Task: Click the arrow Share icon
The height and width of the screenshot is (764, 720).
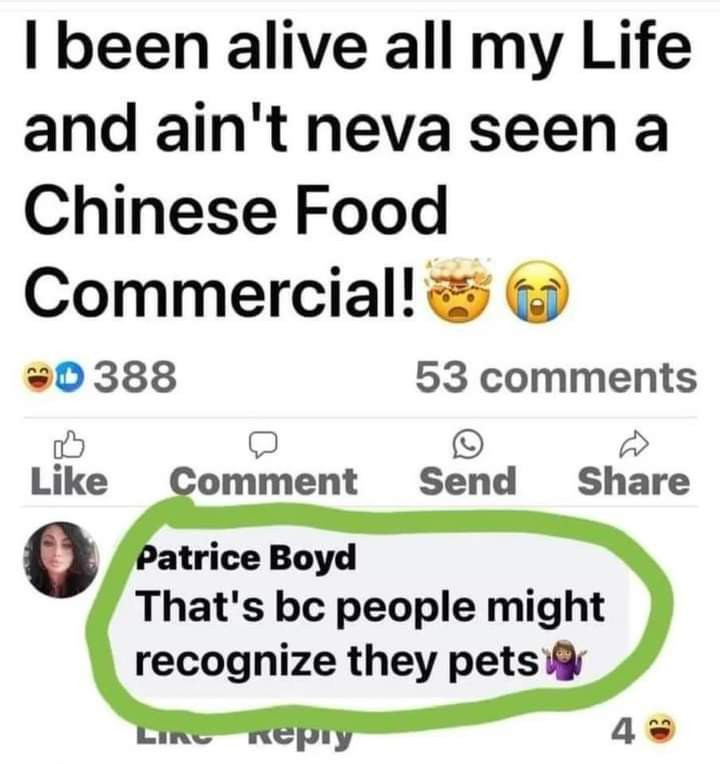Action: [634, 444]
